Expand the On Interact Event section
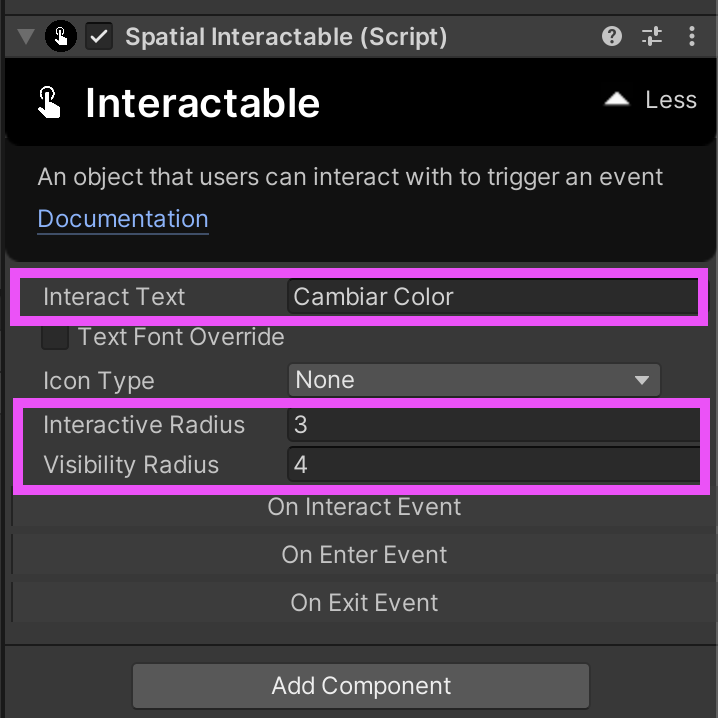The height and width of the screenshot is (718, 718). pyautogui.click(x=364, y=507)
